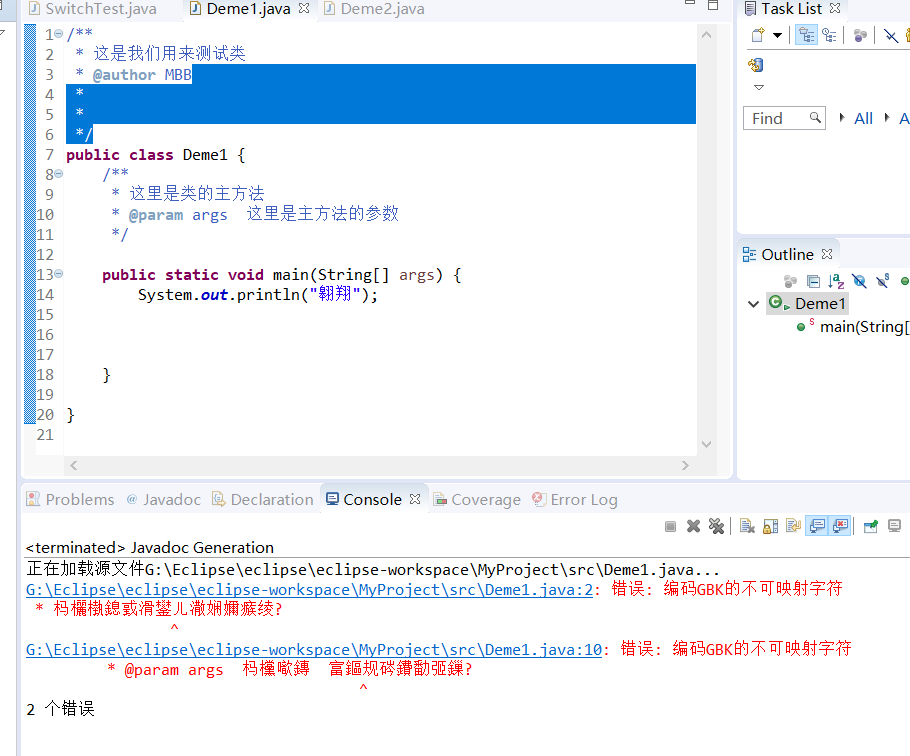Click editor horizontal scrollbar right arrow

[685, 465]
